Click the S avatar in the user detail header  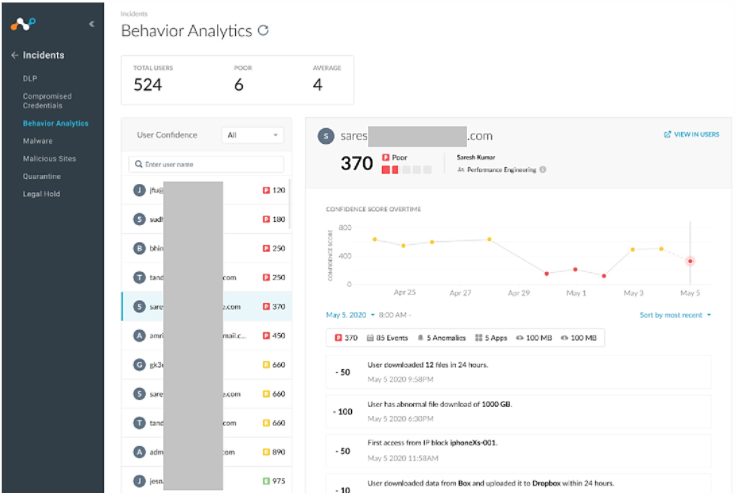pyautogui.click(x=326, y=136)
